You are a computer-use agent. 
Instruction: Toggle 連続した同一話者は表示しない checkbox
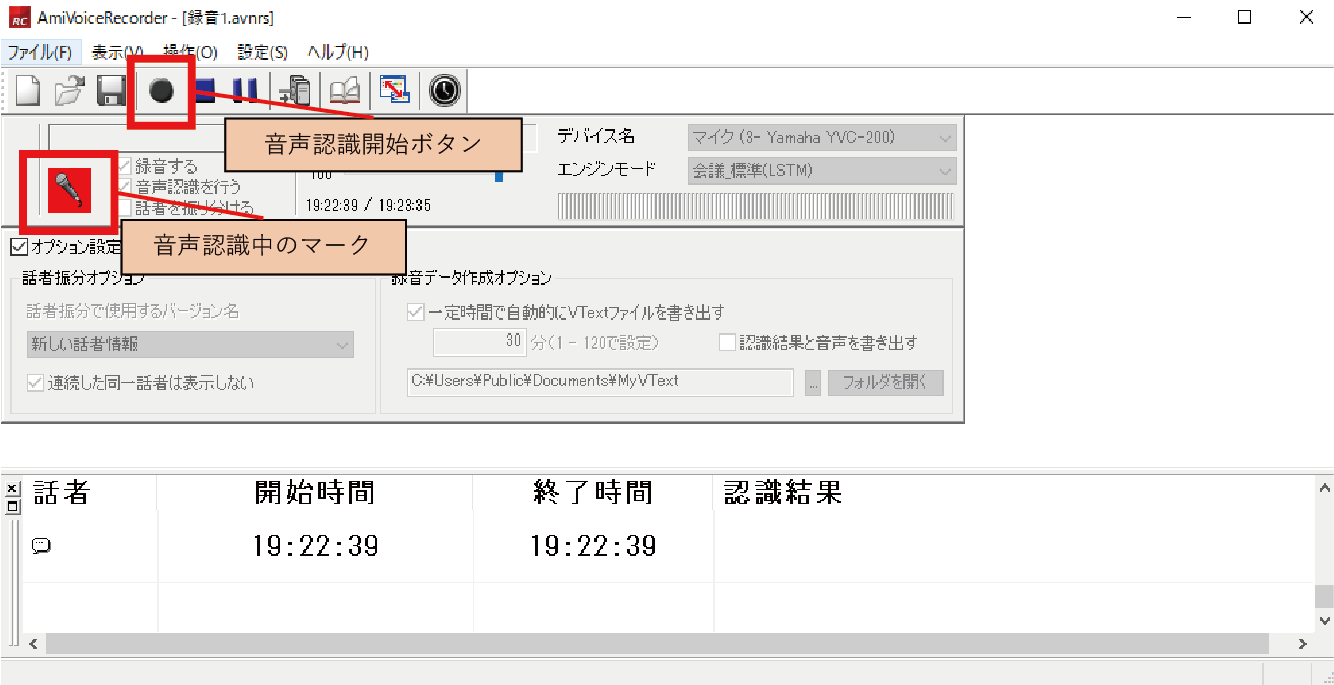[x=36, y=383]
